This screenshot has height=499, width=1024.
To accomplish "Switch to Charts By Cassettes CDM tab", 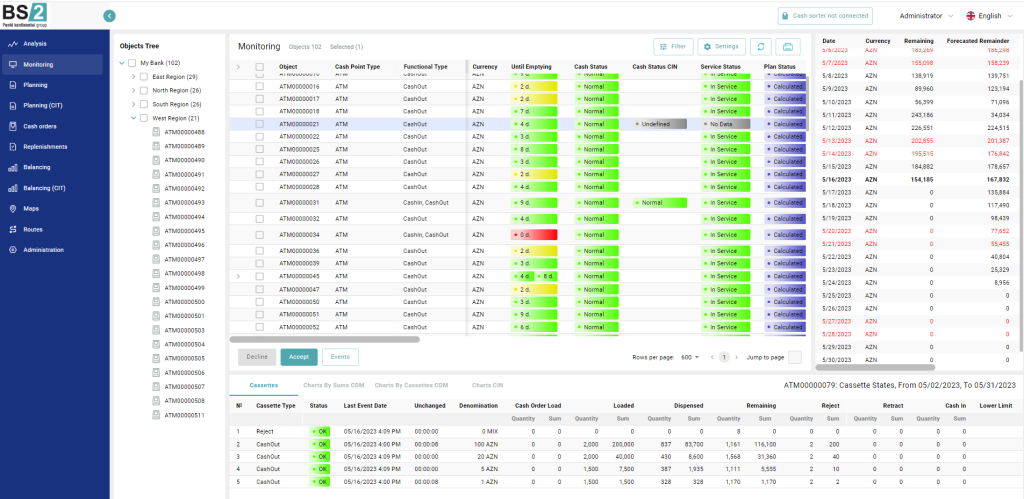I will (x=411, y=385).
